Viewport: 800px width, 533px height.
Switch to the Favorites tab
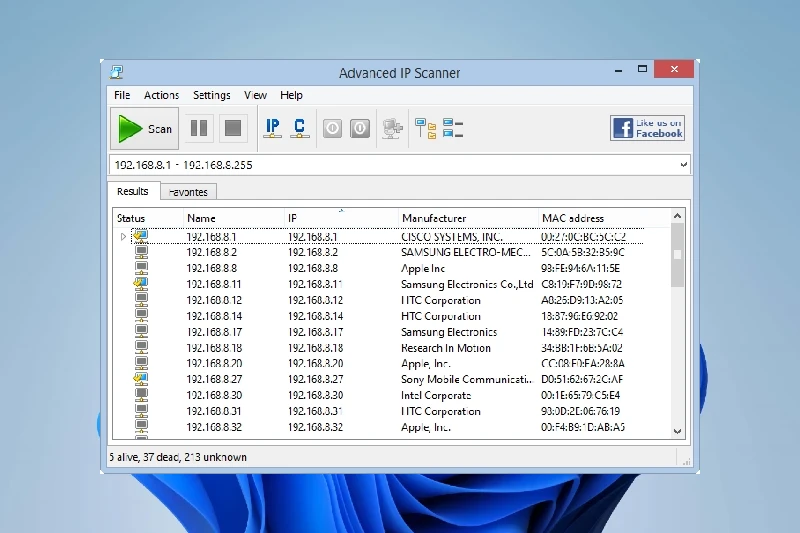click(x=188, y=192)
